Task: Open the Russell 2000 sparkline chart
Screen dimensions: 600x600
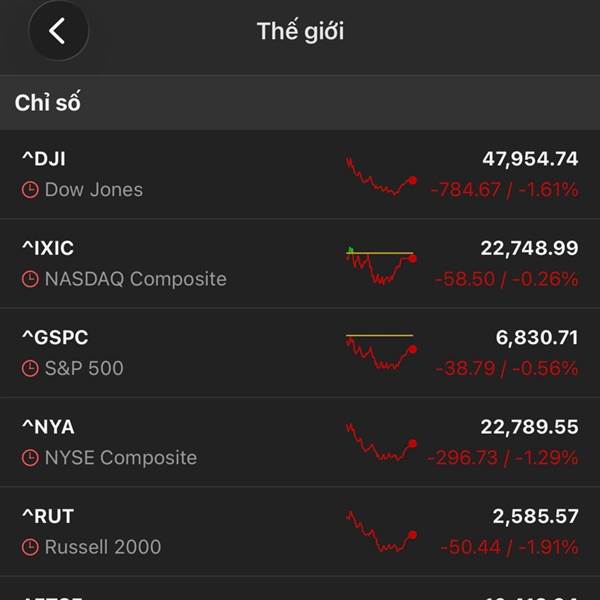Action: click(x=381, y=531)
